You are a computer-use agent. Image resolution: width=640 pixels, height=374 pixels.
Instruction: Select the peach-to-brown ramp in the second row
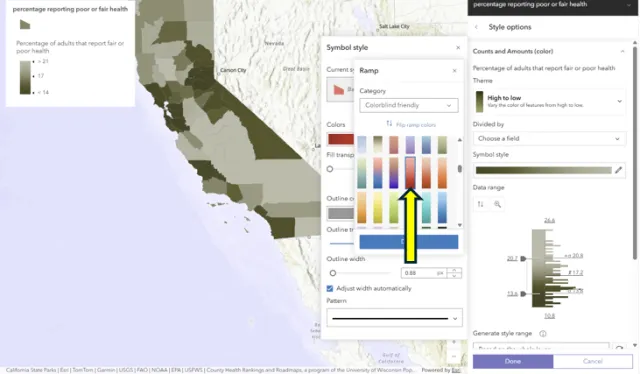(426, 173)
